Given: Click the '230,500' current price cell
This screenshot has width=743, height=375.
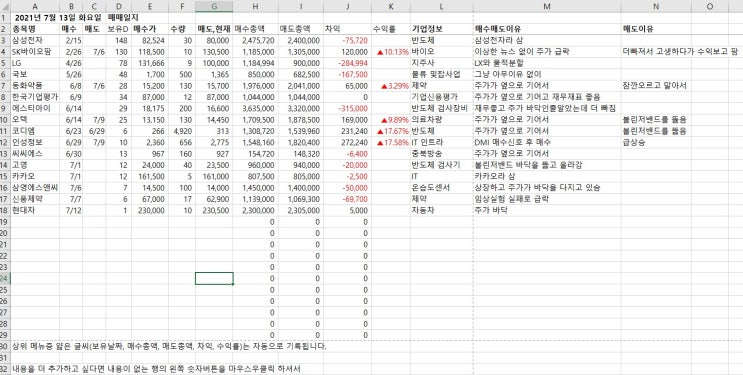Looking at the screenshot, I should point(214,210).
